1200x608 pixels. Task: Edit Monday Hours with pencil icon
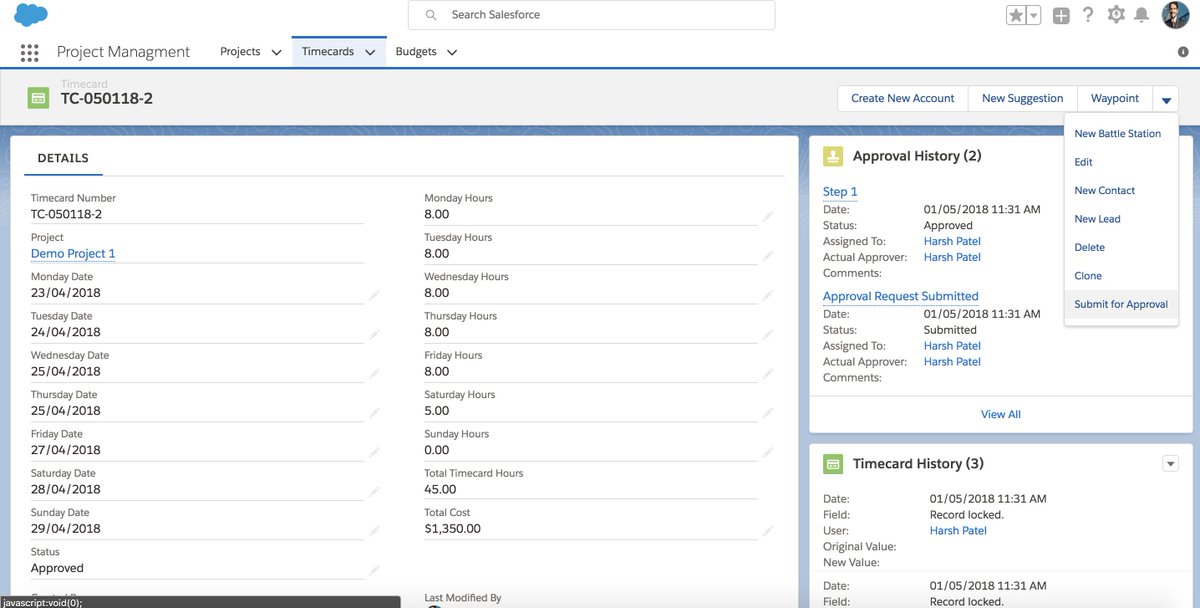[x=768, y=216]
